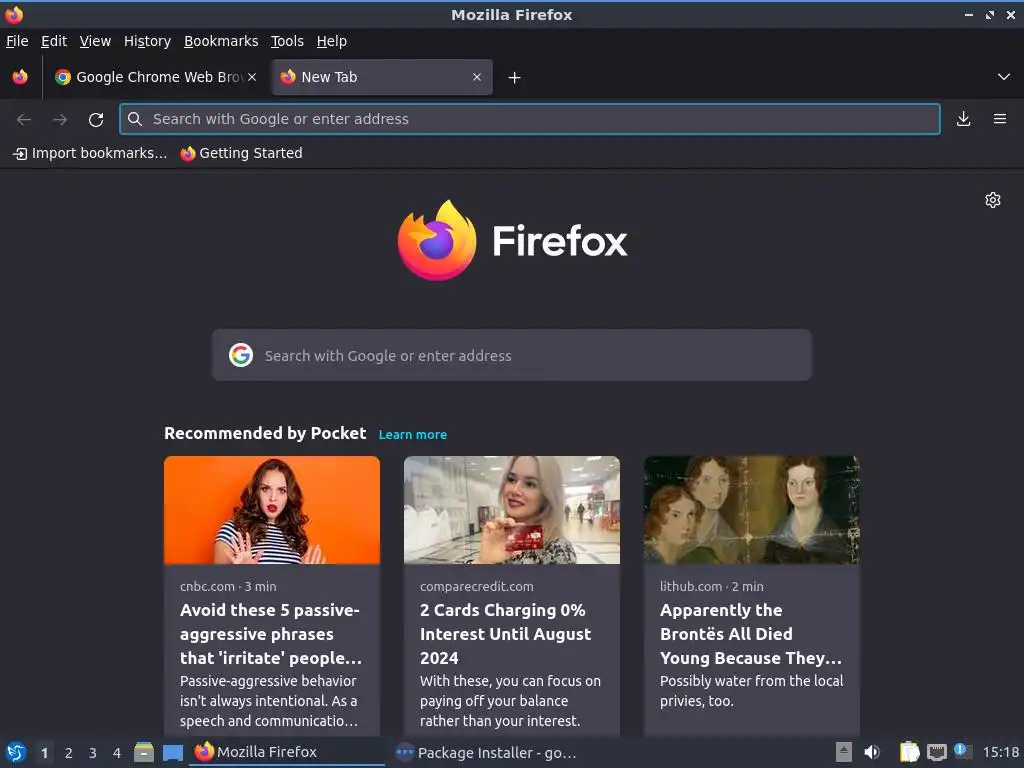Switch to workspace 2 in taskbar
Image resolution: width=1024 pixels, height=768 pixels.
69,753
